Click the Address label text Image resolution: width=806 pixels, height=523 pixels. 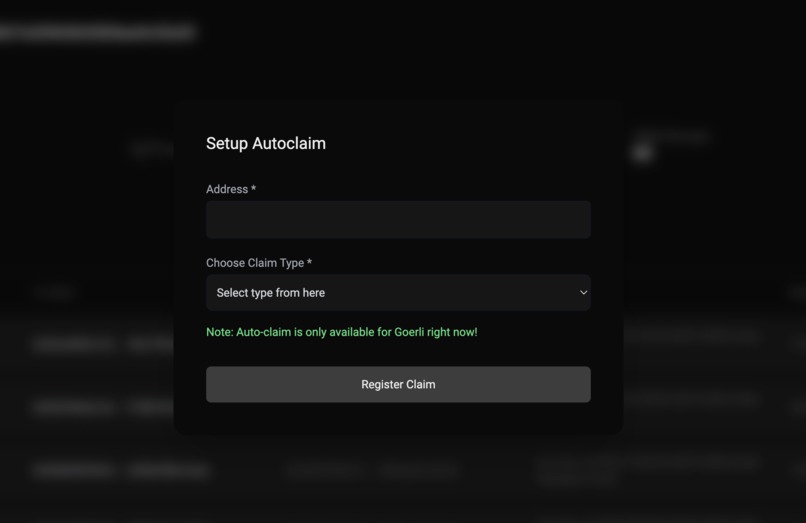227,189
